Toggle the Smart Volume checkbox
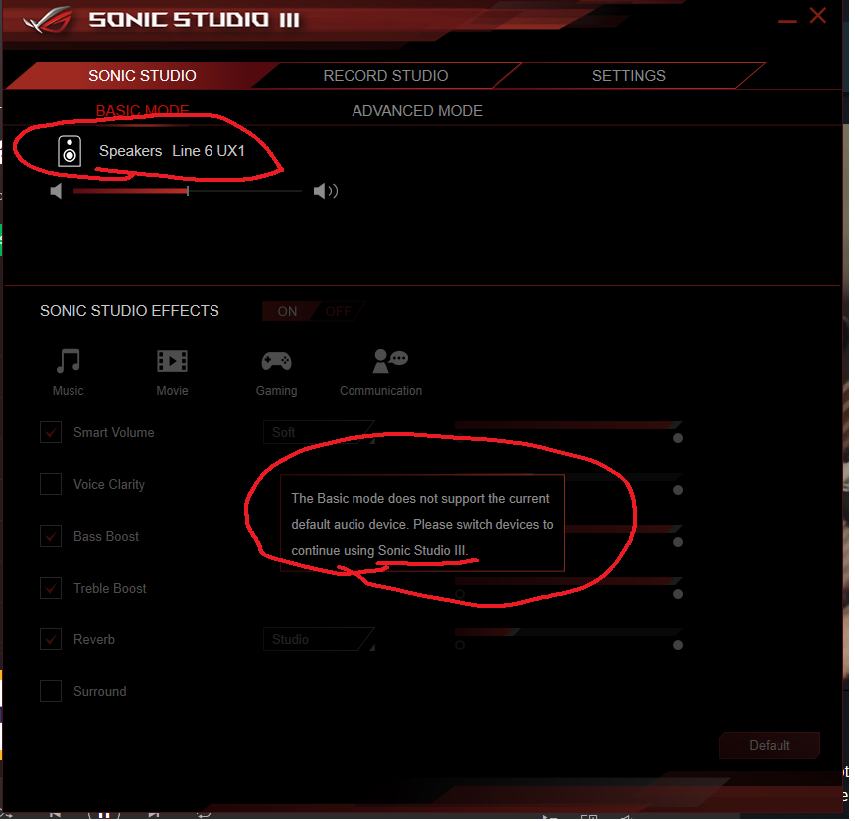 (x=51, y=433)
